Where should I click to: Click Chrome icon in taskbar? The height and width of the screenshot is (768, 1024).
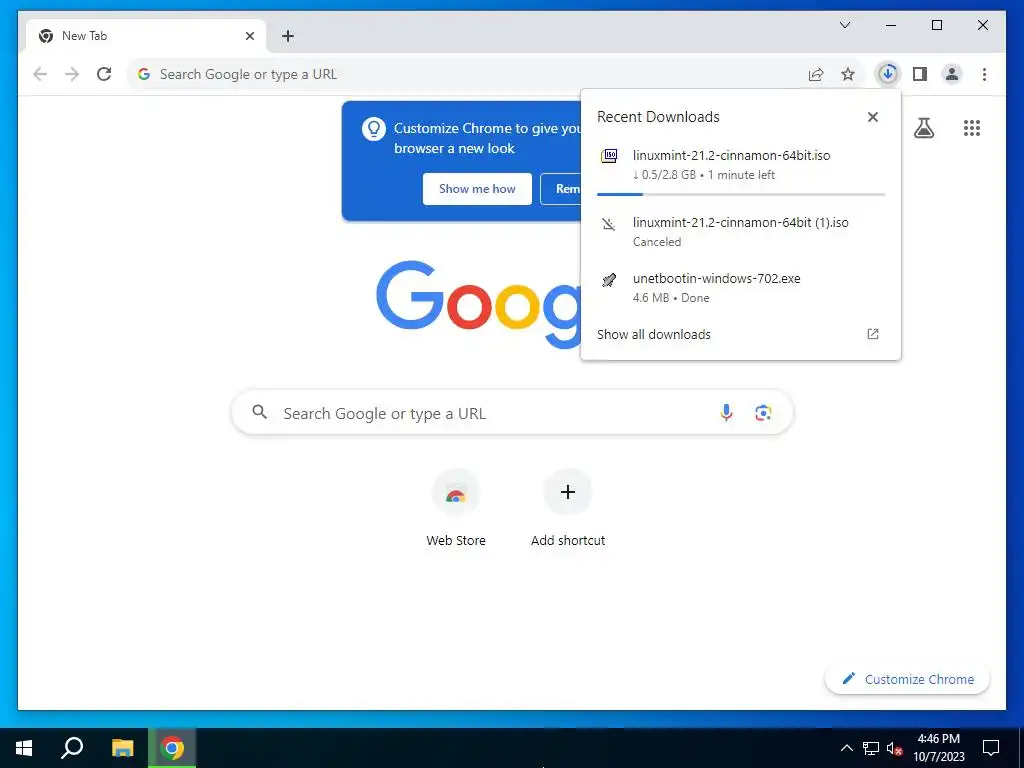(172, 748)
